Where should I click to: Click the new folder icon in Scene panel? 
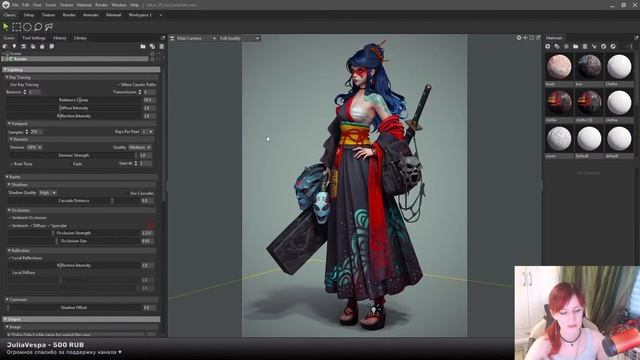pos(143,47)
